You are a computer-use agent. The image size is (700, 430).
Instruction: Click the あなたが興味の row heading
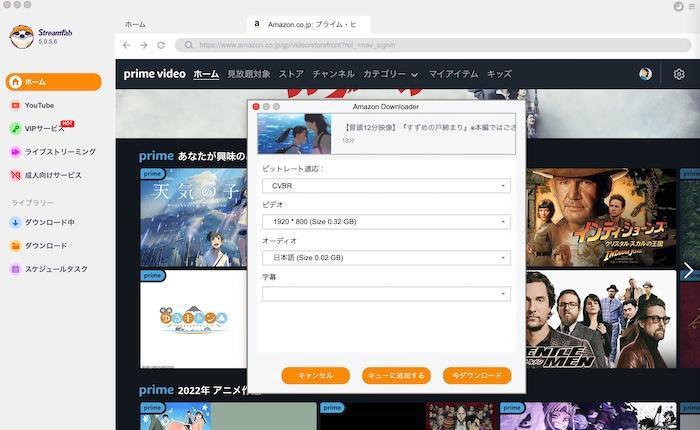[193, 156]
